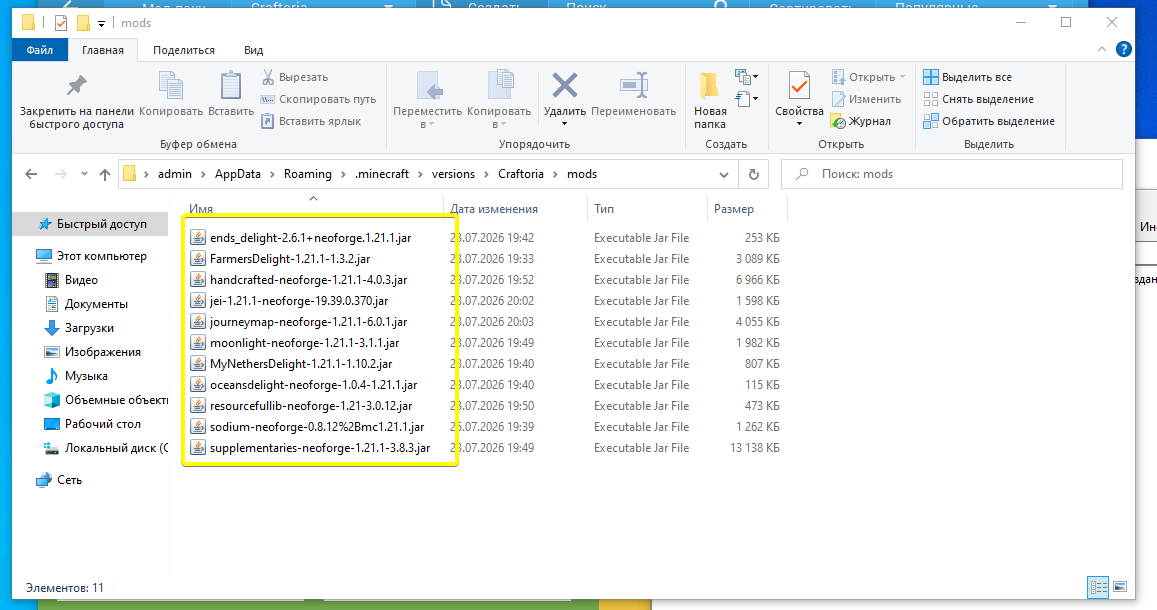This screenshot has width=1157, height=610.
Task: Open the Файл tab
Action: [40, 50]
